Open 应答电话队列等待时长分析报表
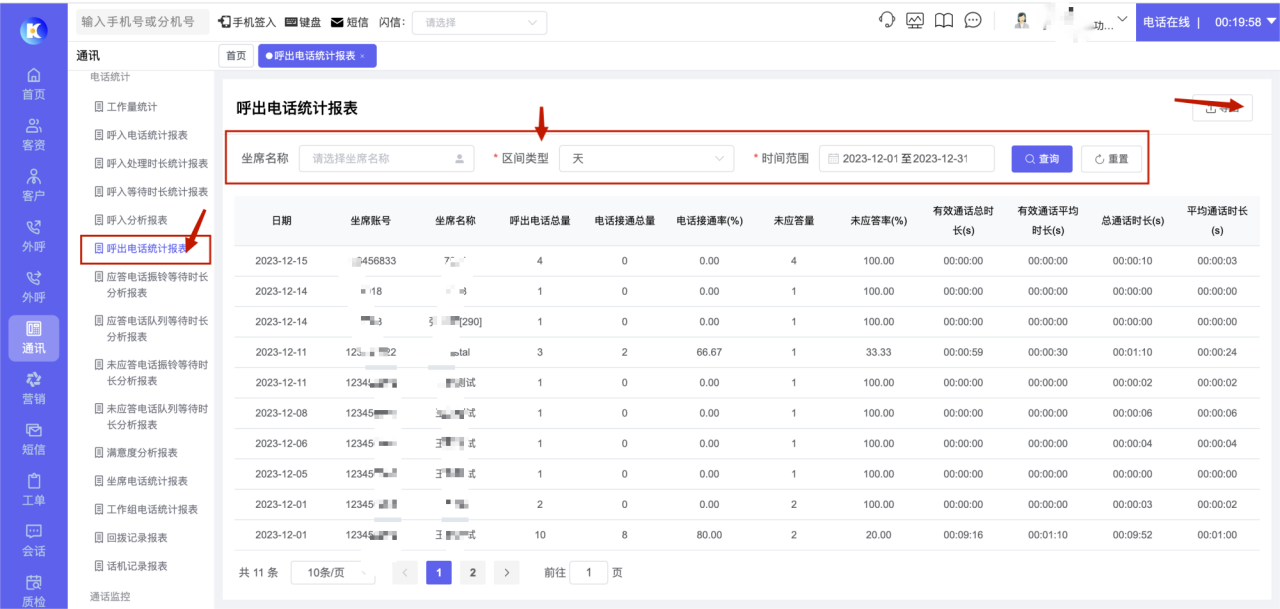This screenshot has height=609, width=1280. point(151,328)
